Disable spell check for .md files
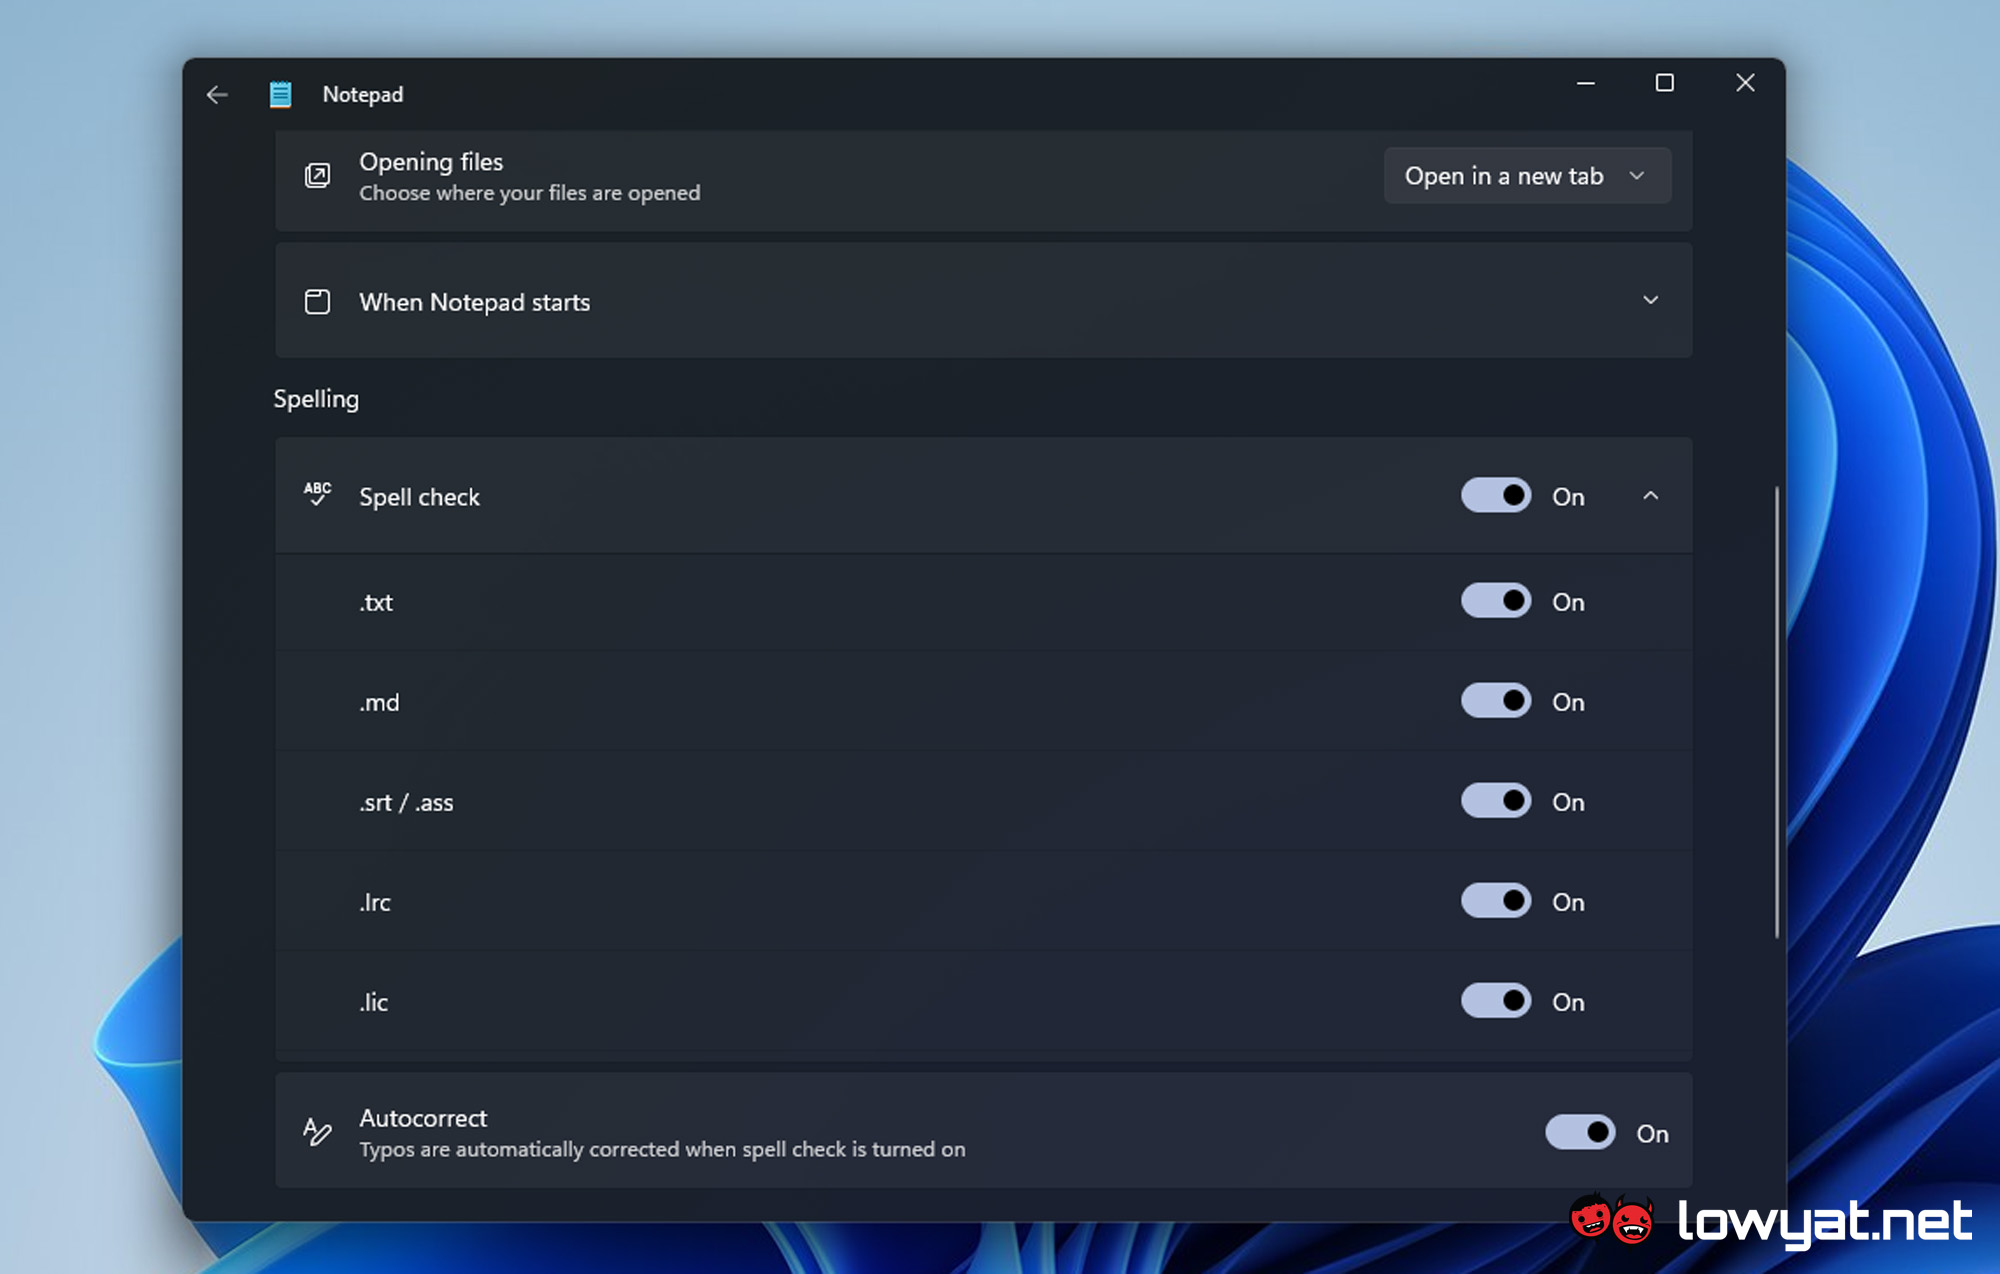 (x=1496, y=701)
